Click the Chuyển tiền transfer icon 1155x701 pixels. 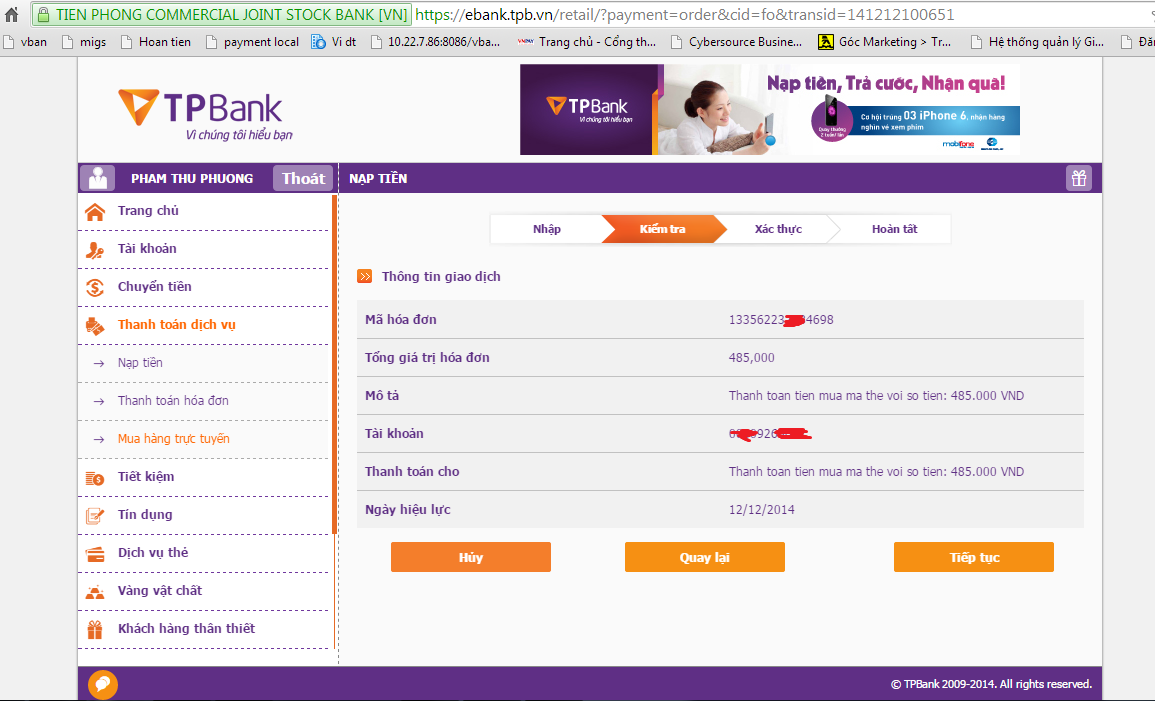coord(95,287)
